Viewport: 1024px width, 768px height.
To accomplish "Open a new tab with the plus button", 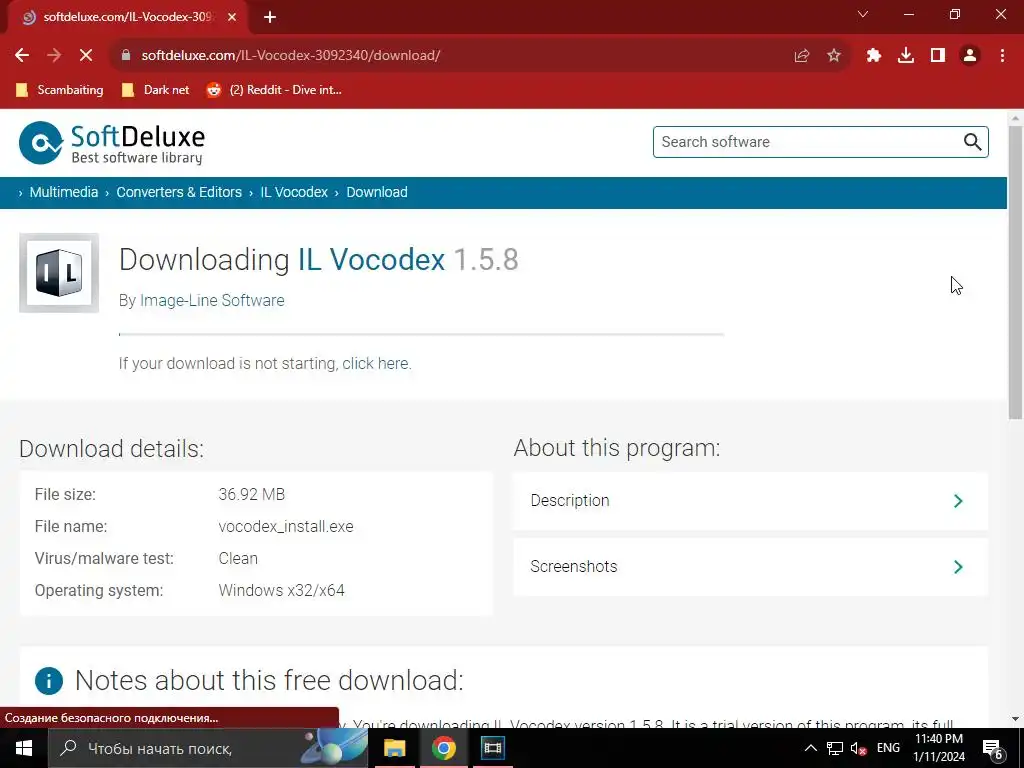I will (270, 17).
